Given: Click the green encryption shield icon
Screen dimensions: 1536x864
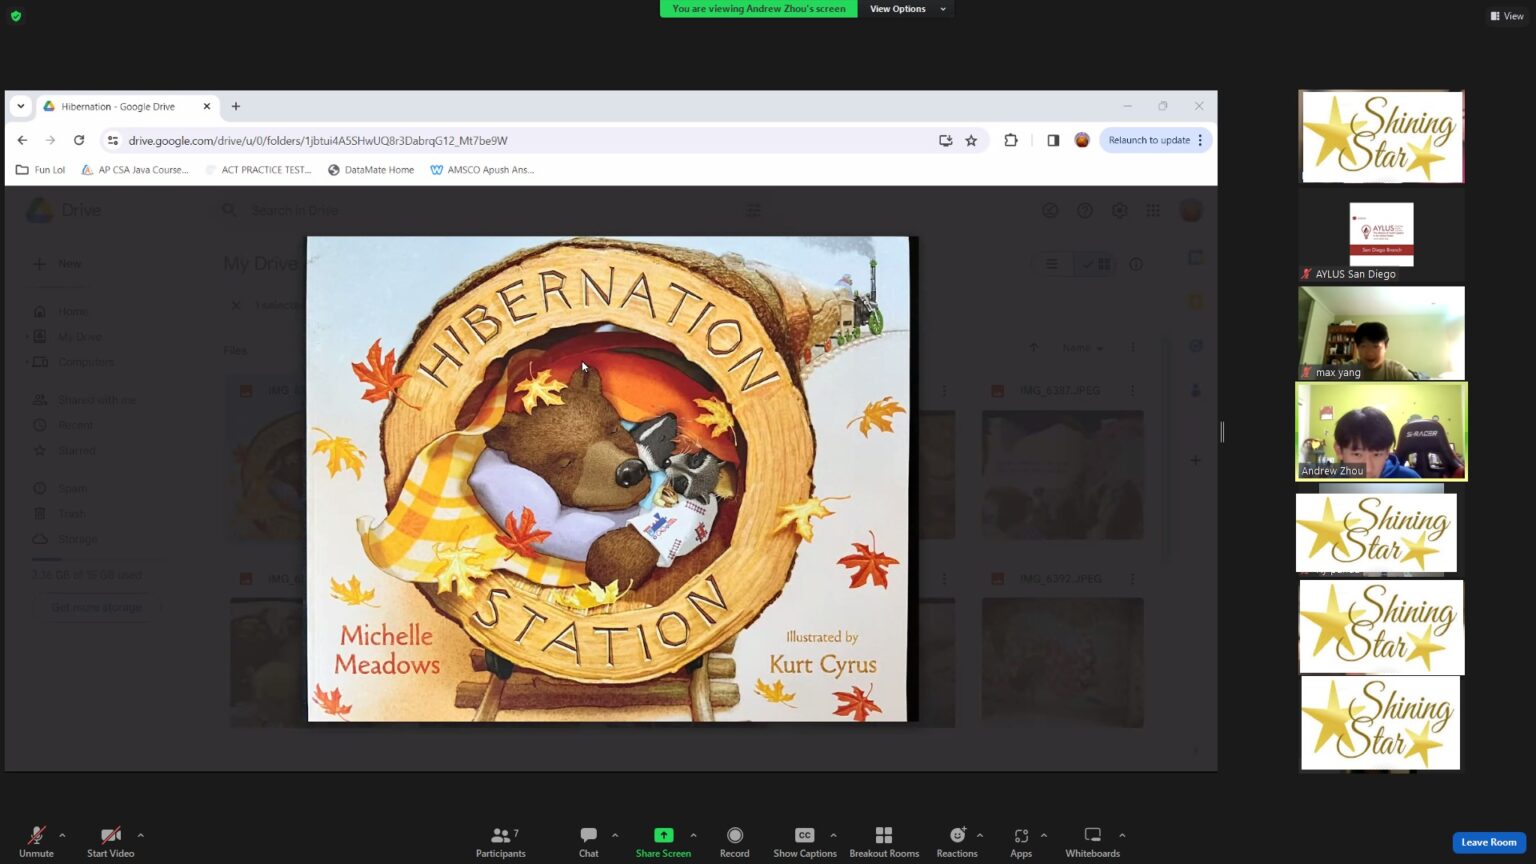Looking at the screenshot, I should (x=16, y=16).
